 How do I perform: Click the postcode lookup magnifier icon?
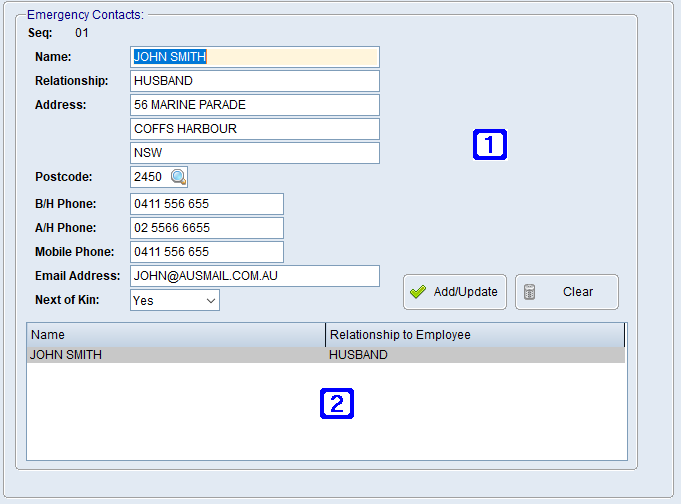click(179, 177)
